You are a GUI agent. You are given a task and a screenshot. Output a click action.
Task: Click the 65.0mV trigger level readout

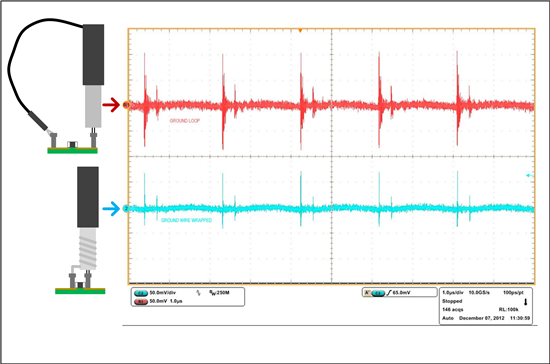pos(402,292)
